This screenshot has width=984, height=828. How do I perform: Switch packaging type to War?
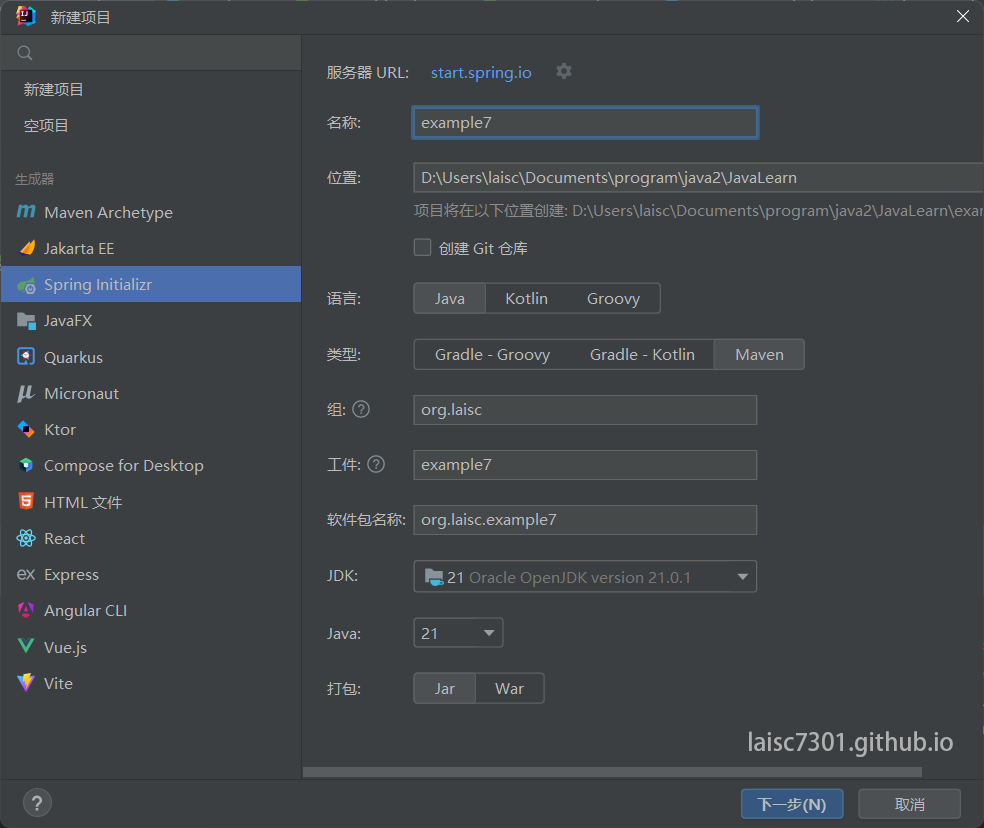(x=509, y=689)
